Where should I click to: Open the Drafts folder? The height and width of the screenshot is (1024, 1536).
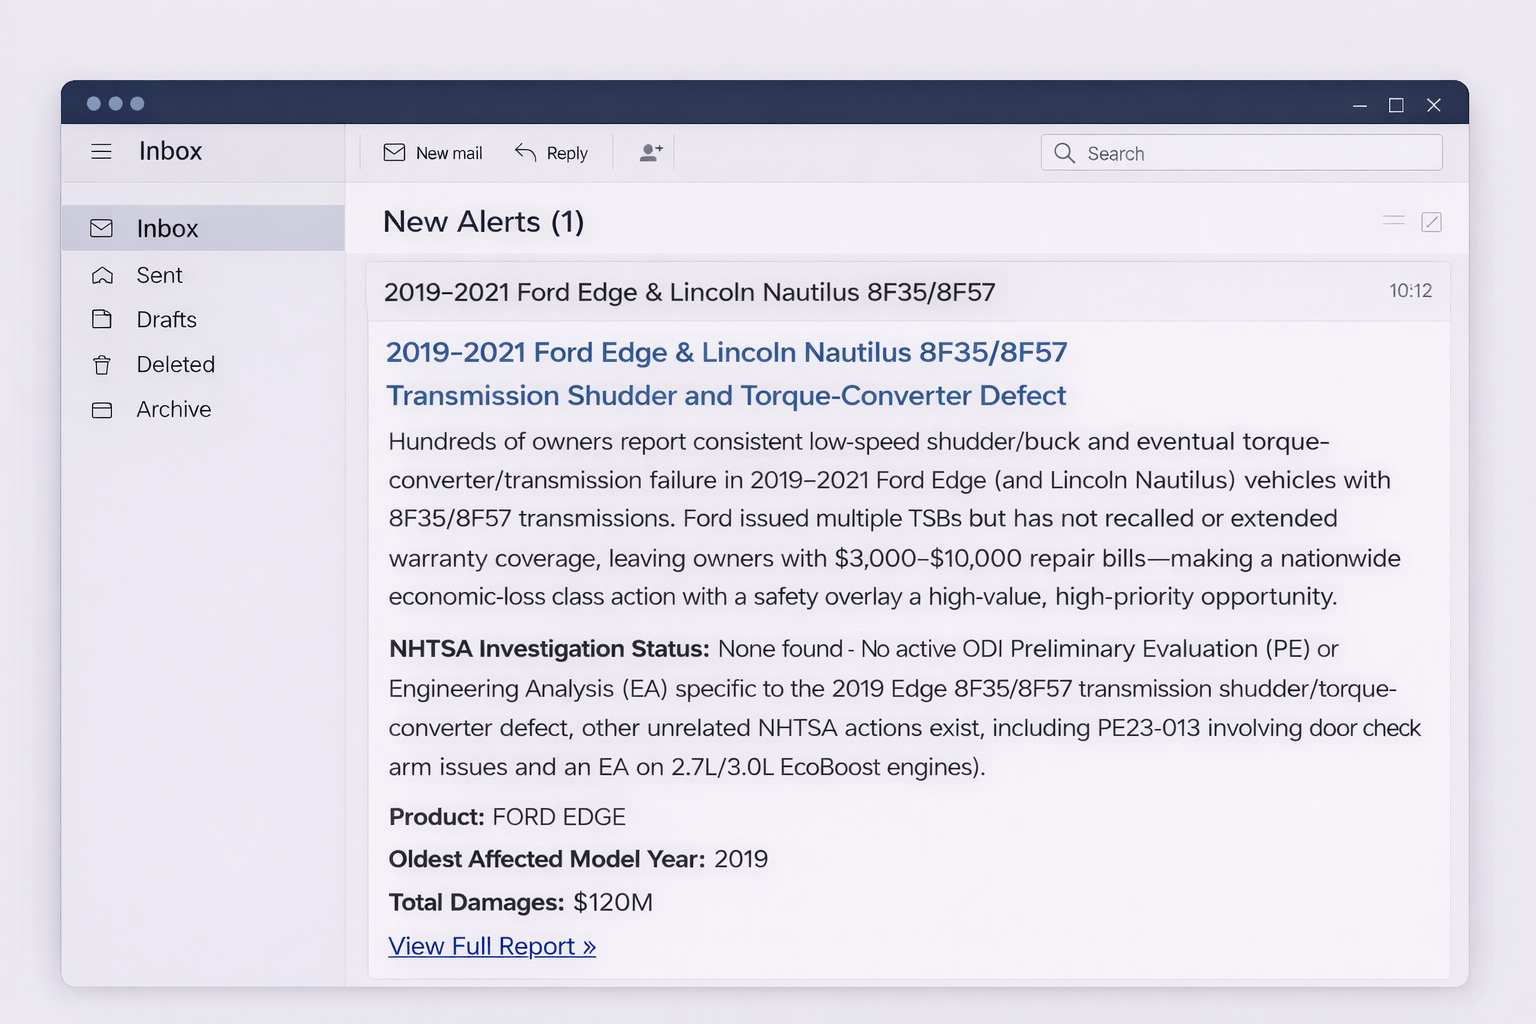(x=166, y=320)
